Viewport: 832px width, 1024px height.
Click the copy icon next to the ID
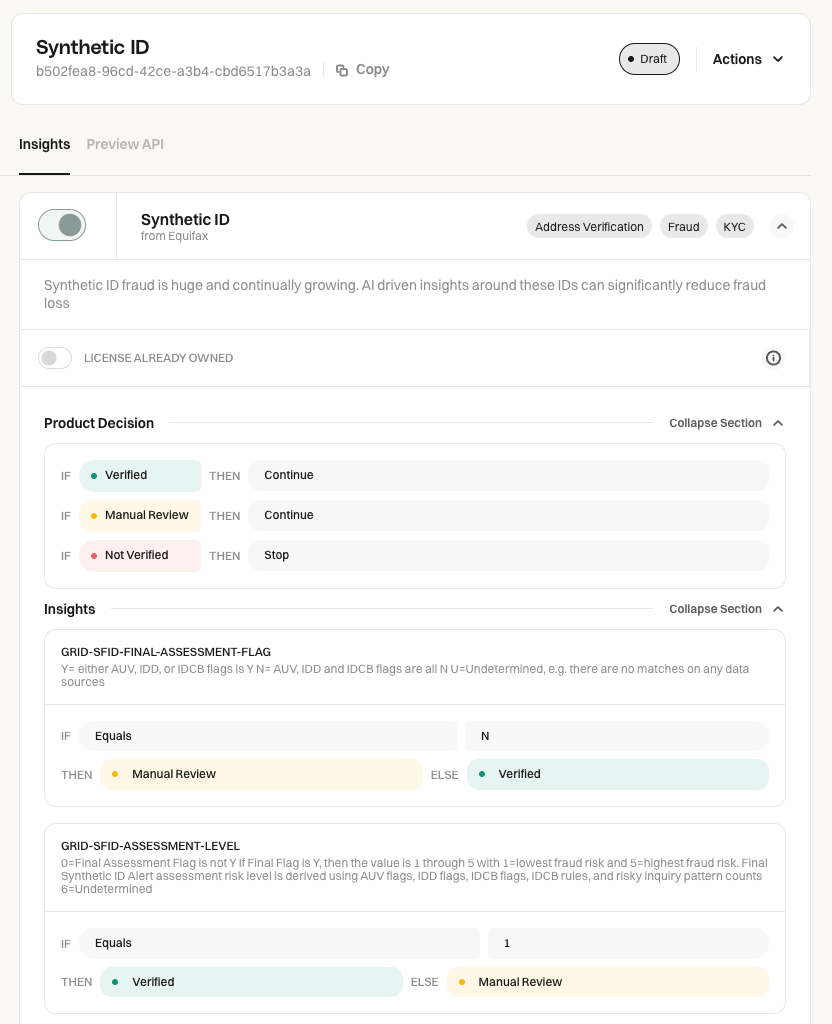point(342,70)
